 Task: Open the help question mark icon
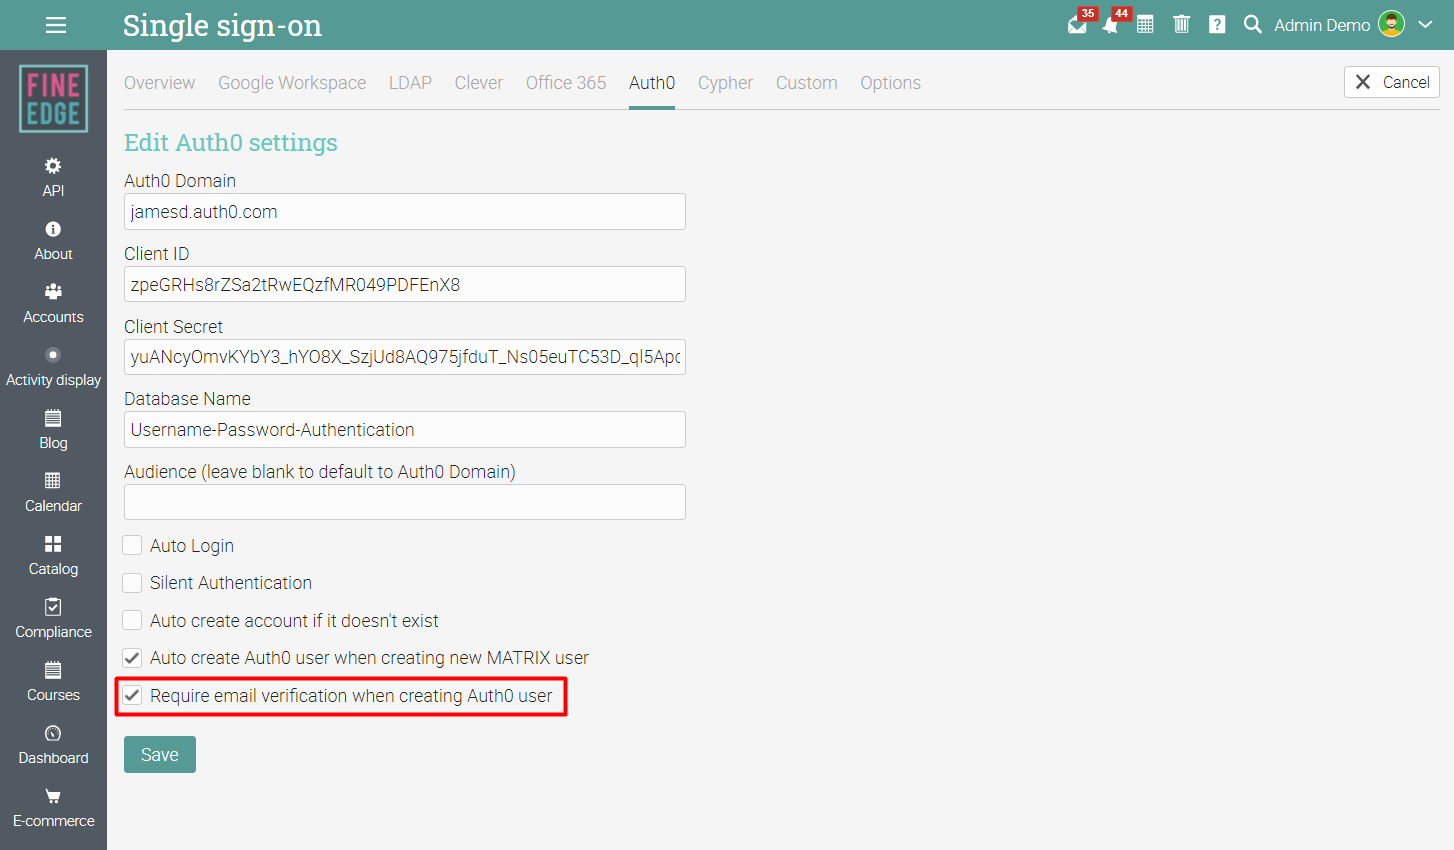1217,24
